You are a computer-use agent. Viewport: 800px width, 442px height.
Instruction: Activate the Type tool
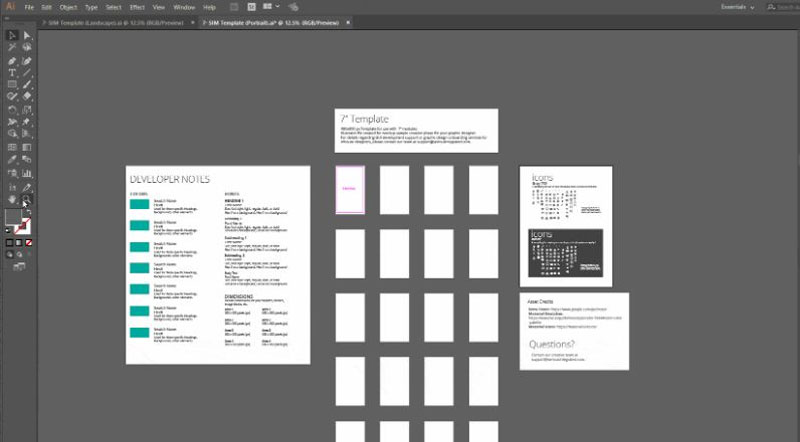coord(12,72)
